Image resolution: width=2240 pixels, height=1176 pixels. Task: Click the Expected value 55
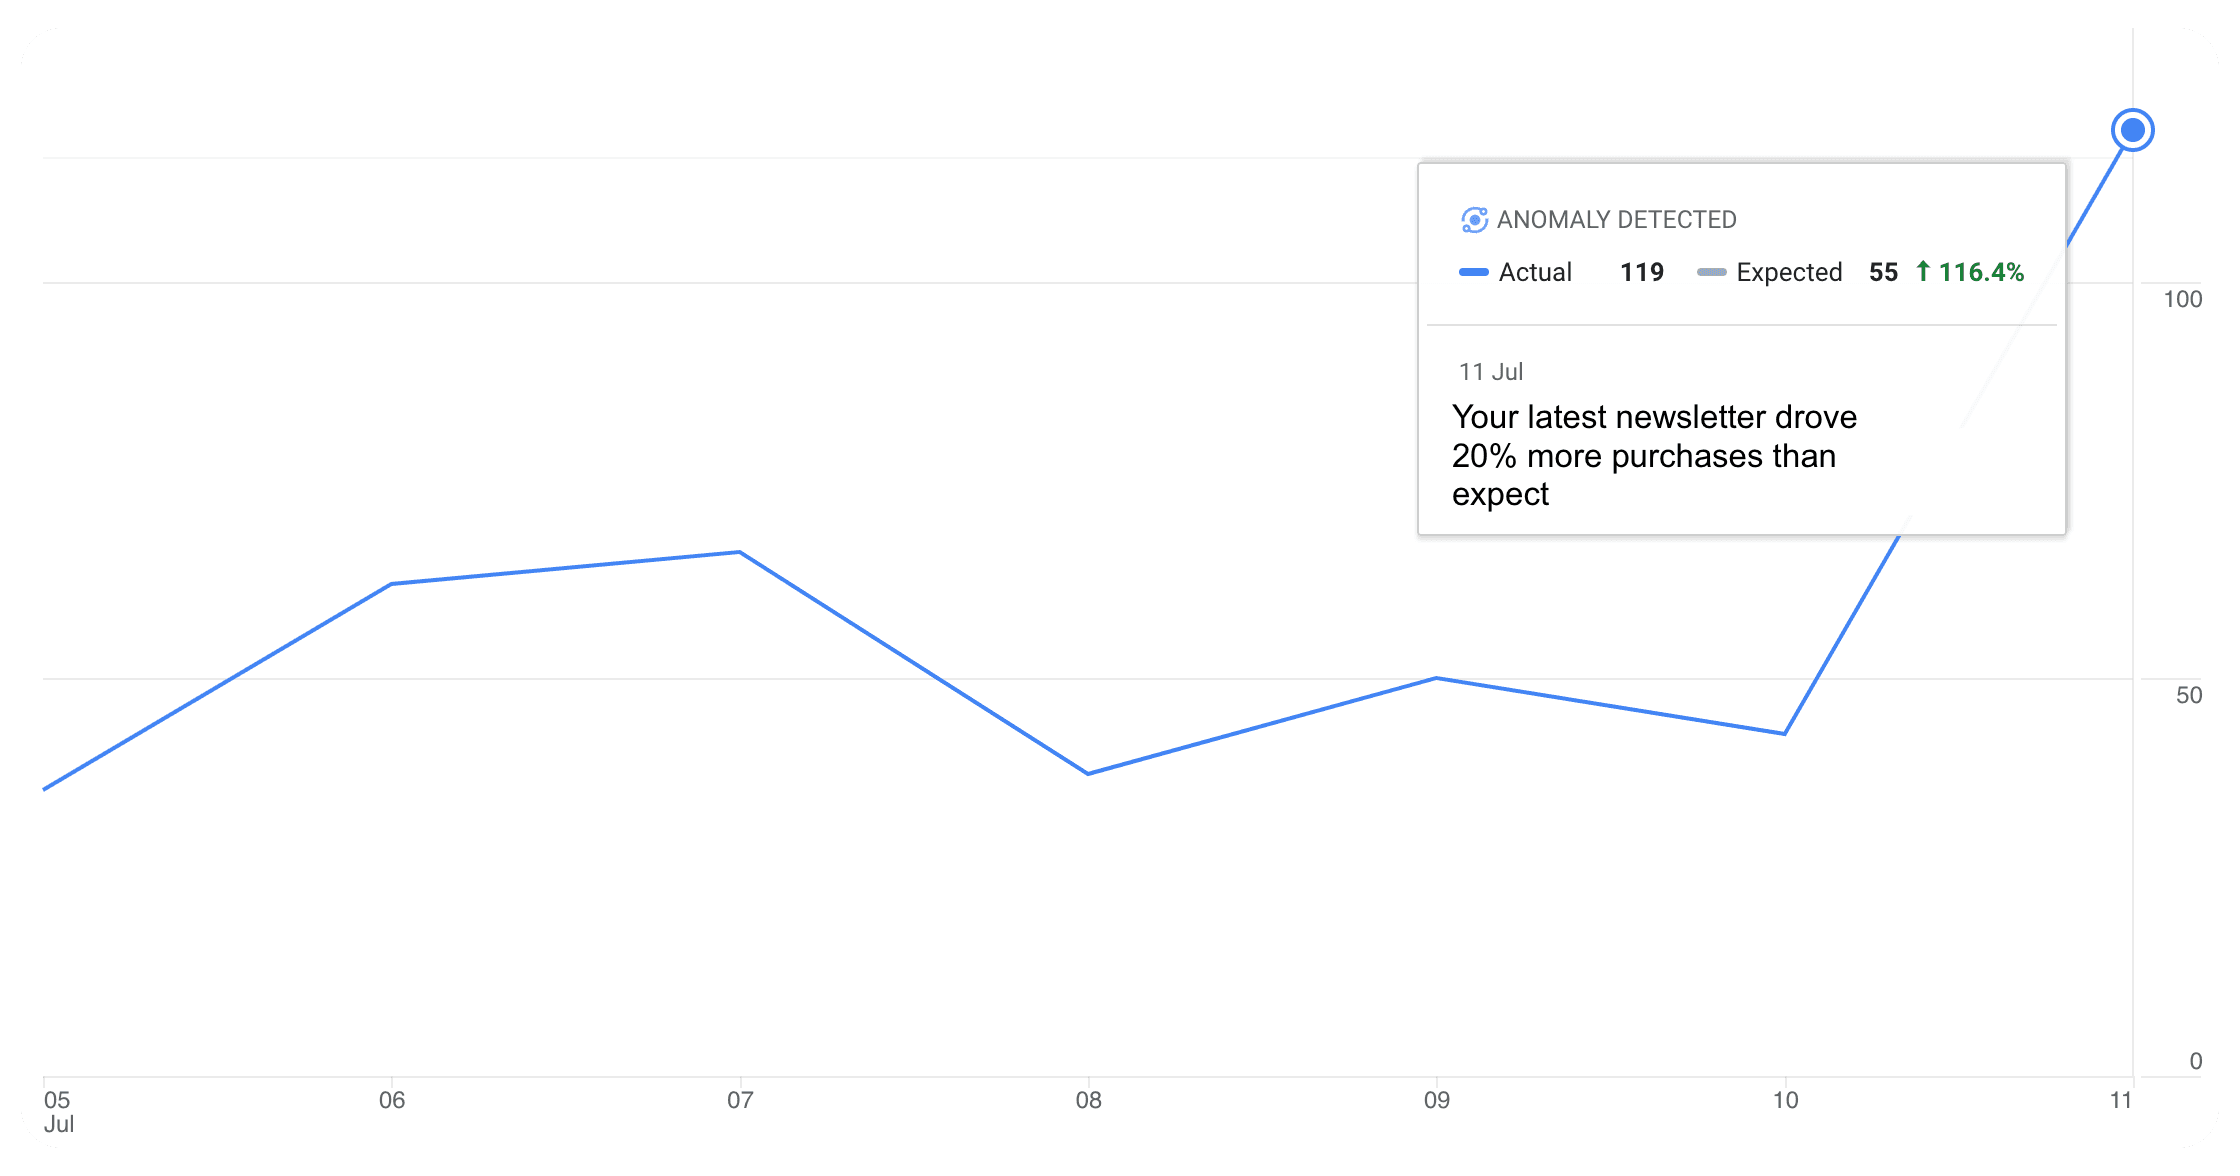click(x=1883, y=272)
